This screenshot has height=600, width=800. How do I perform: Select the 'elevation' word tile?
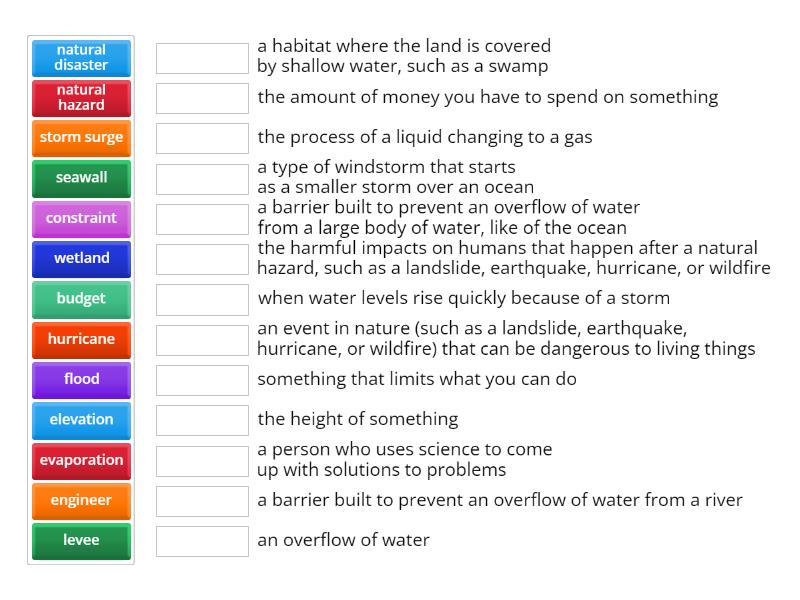[x=81, y=420]
